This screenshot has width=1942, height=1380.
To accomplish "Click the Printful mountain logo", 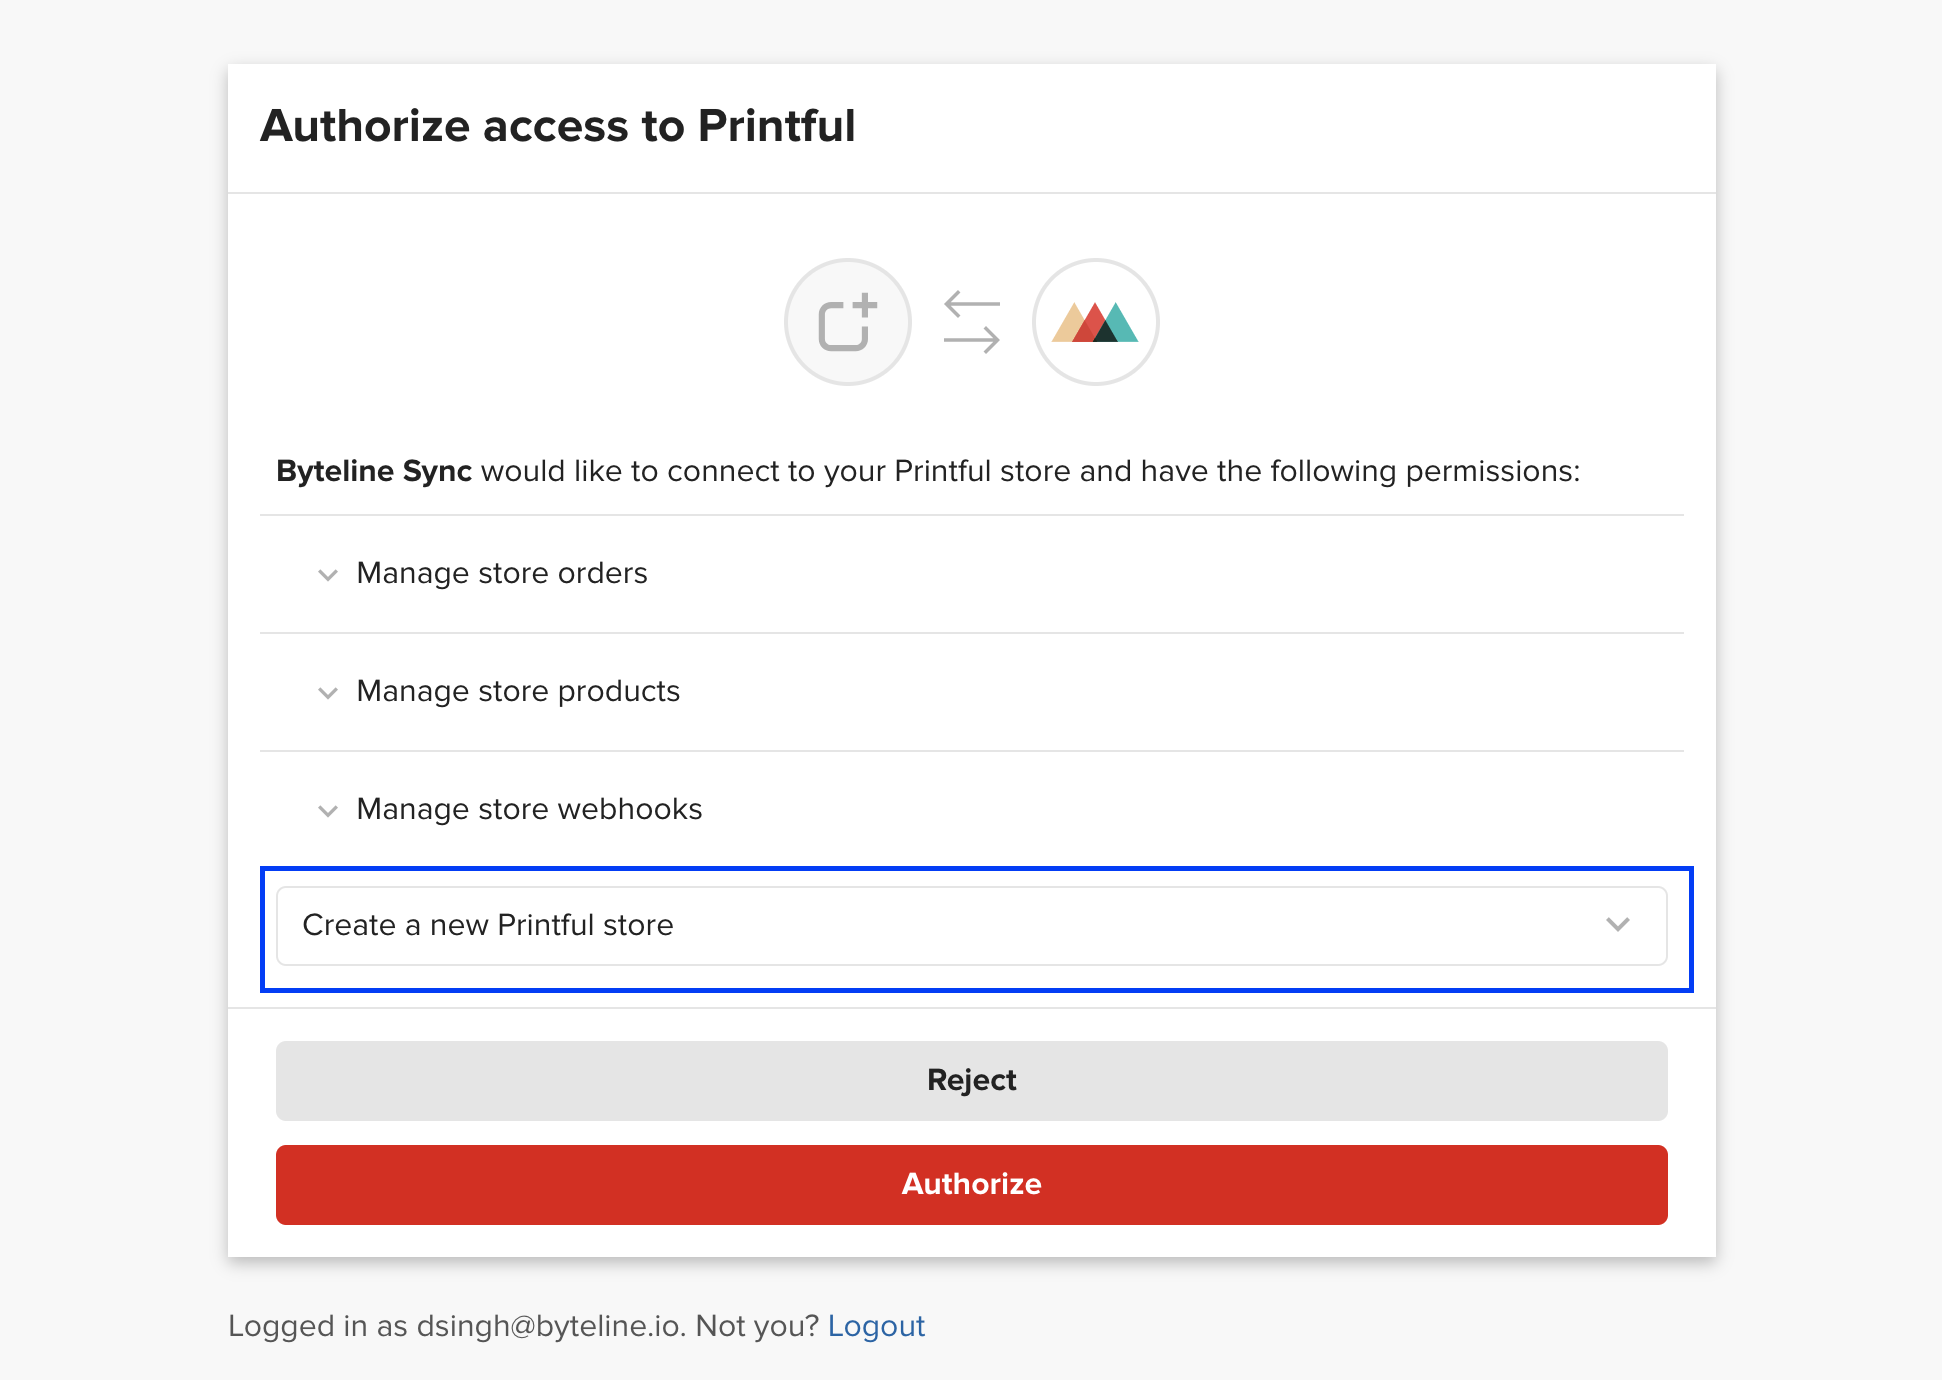I will 1095,322.
